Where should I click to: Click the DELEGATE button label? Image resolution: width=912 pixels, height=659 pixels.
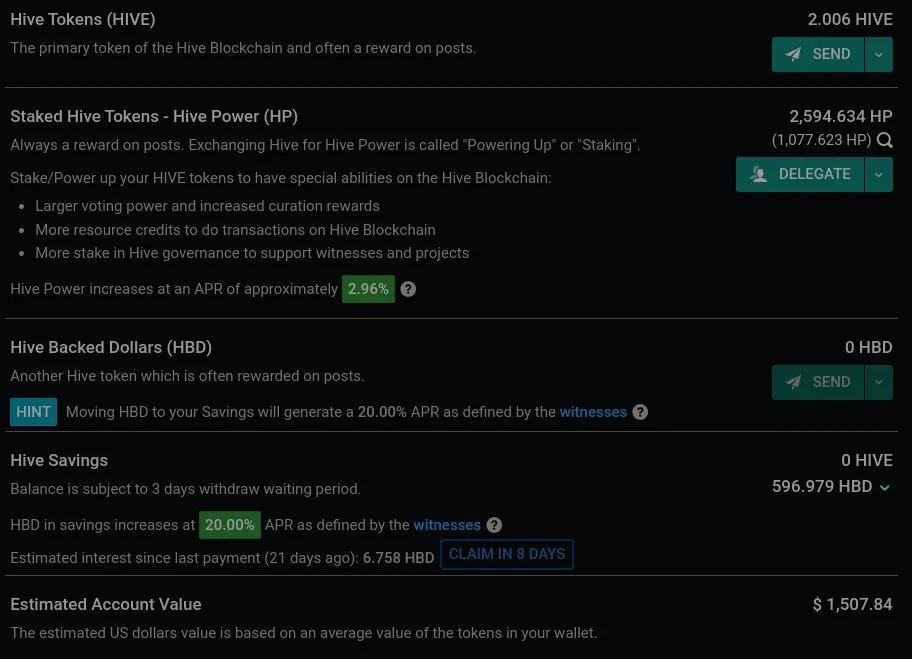click(814, 174)
